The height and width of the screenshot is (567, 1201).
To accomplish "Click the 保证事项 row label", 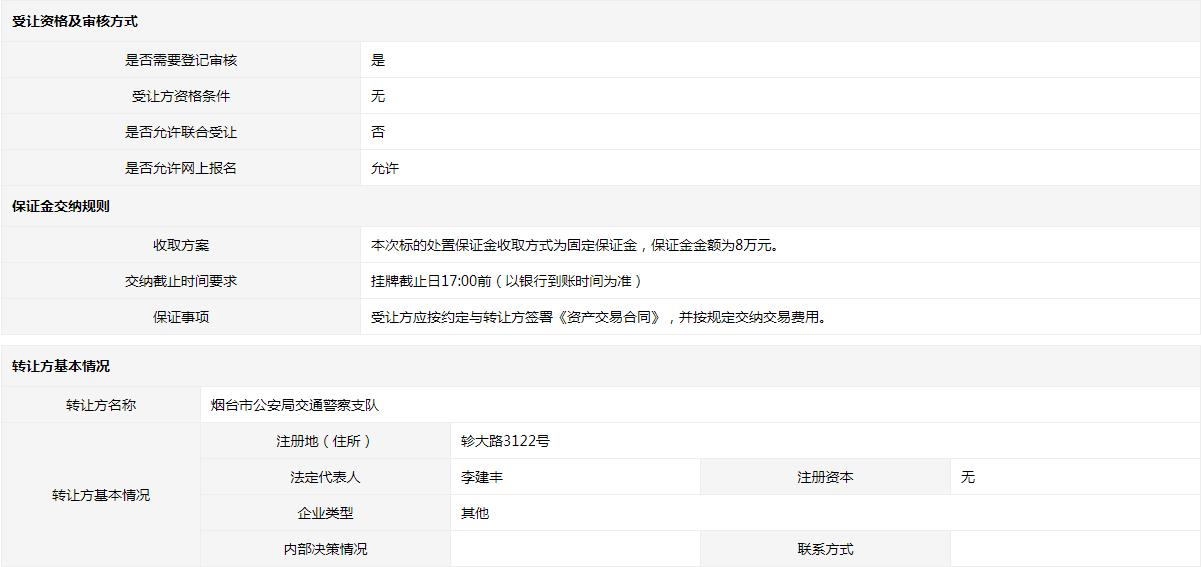I will 181,317.
